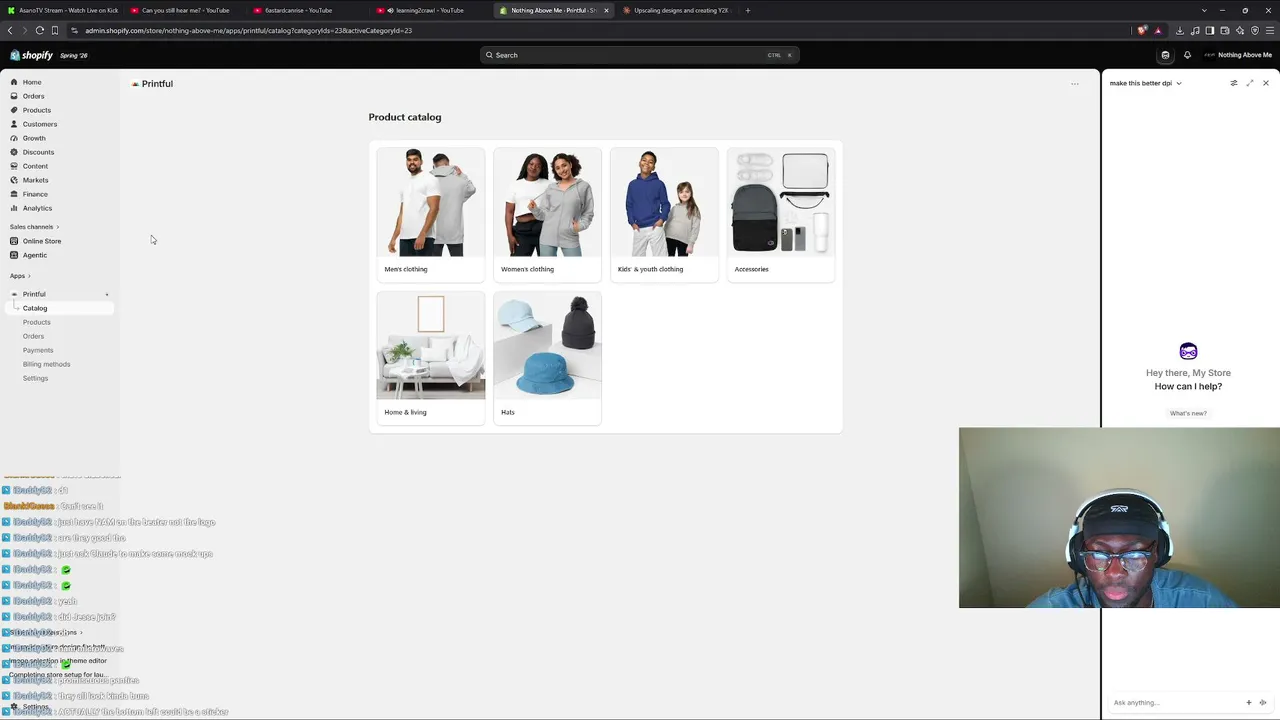Click the plus attach icon in Sidekick input

(1248, 703)
